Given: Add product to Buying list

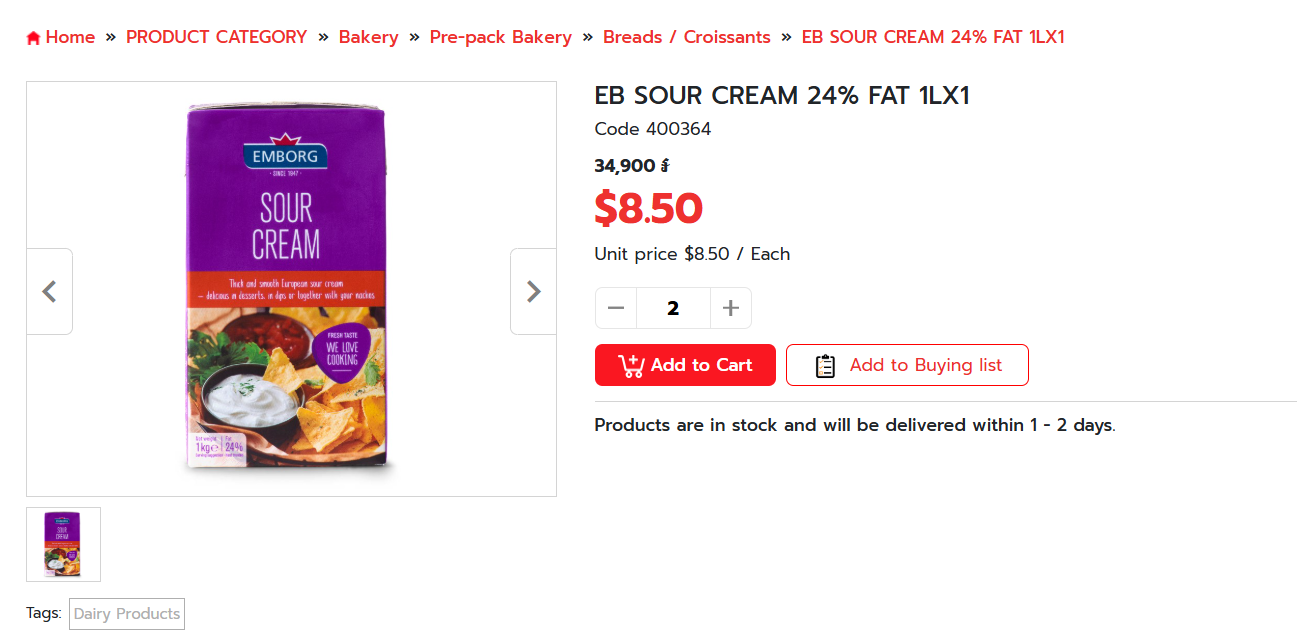Looking at the screenshot, I should coord(907,365).
